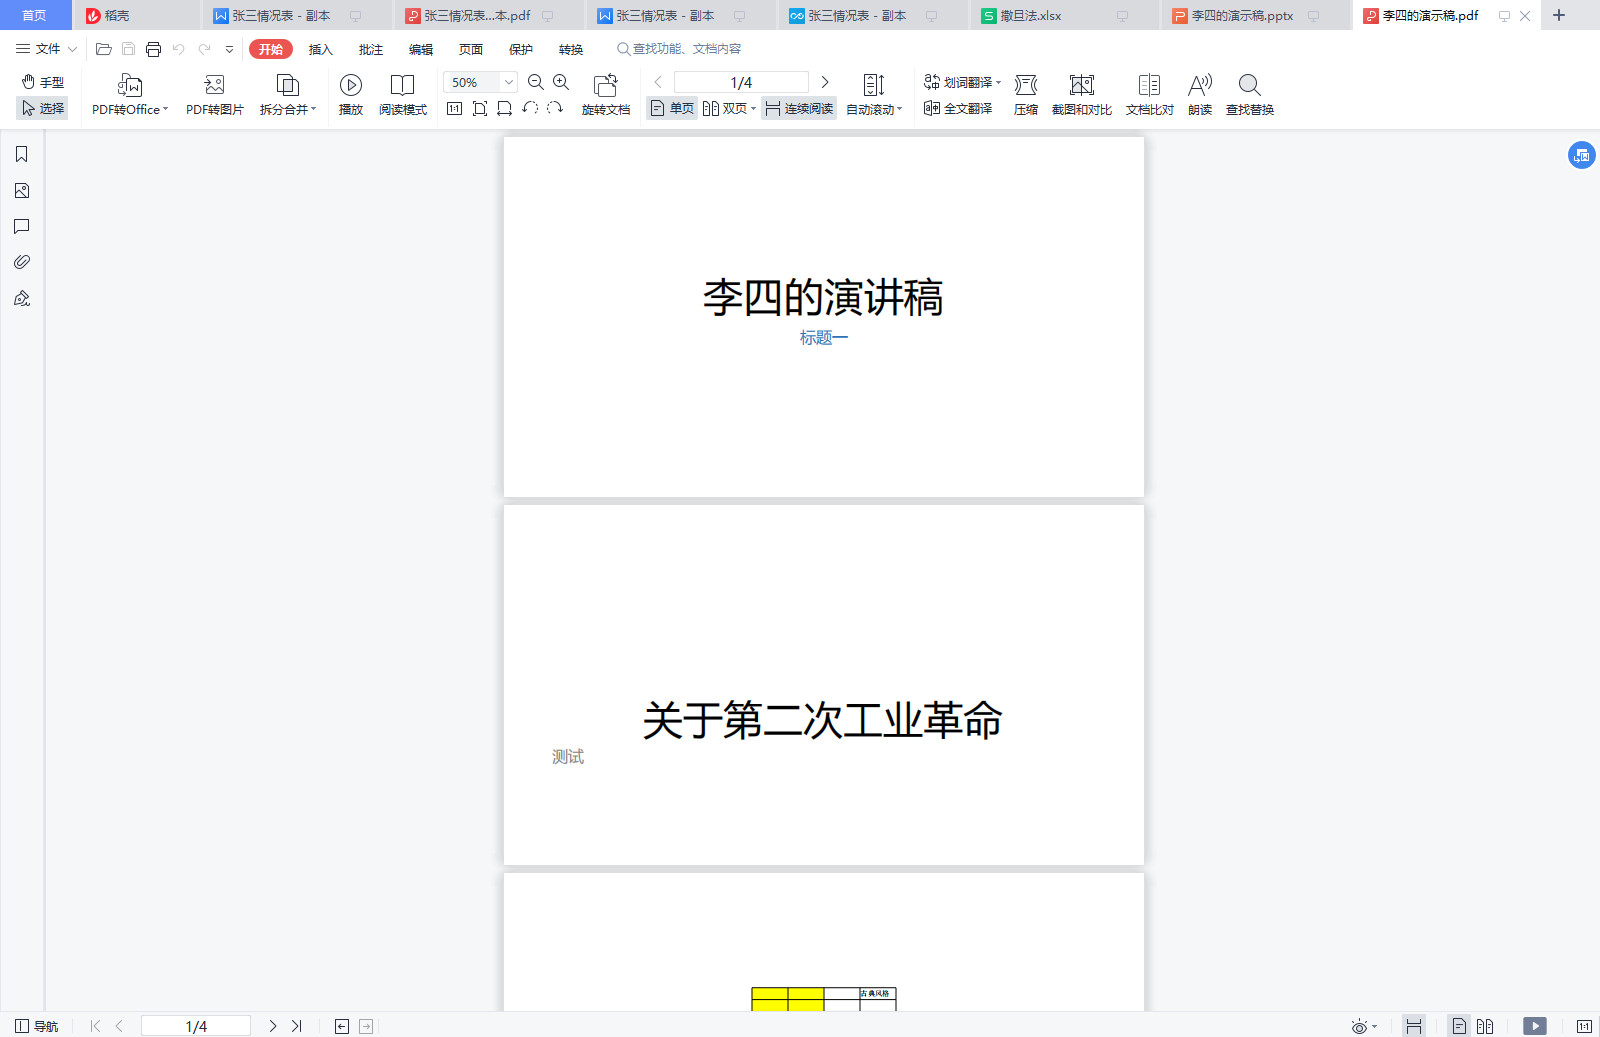Open thumbnail panel in sidebar
This screenshot has width=1600, height=1037.
point(22,190)
